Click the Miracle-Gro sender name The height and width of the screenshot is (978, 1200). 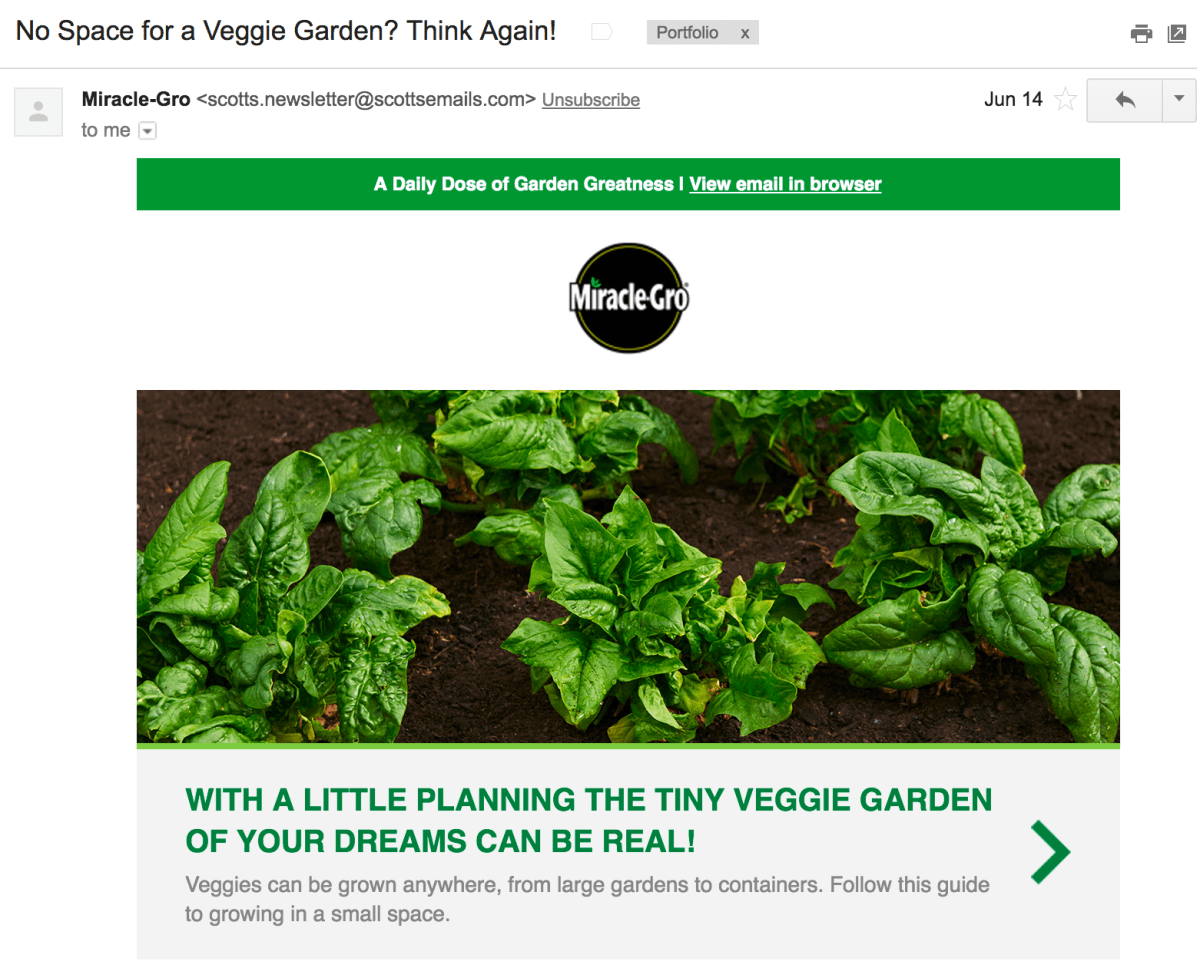point(136,99)
